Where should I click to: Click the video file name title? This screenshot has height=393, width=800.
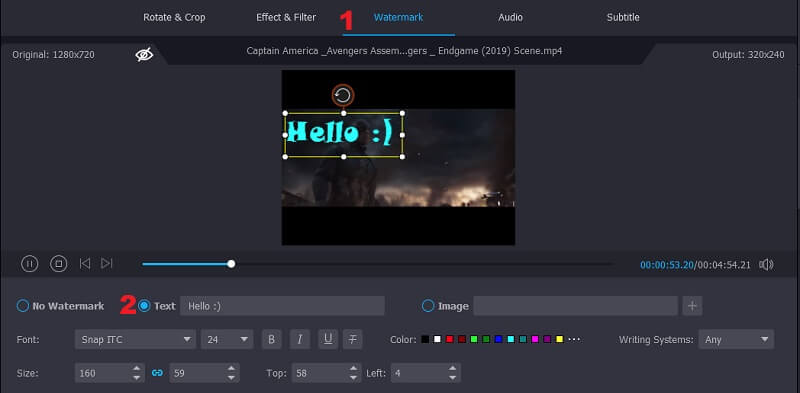(404, 51)
